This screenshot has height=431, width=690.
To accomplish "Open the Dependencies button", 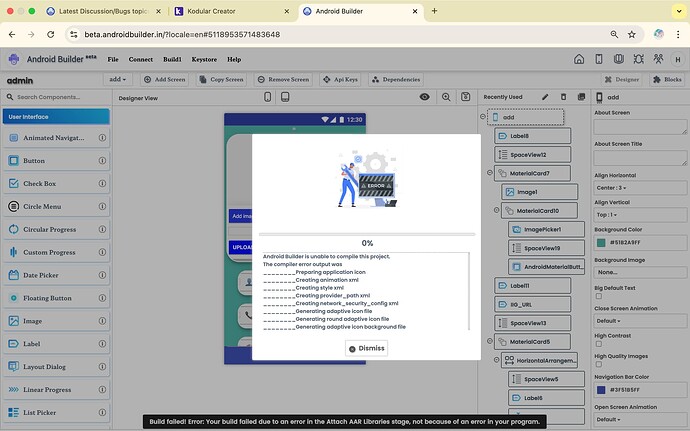I will [x=396, y=79].
